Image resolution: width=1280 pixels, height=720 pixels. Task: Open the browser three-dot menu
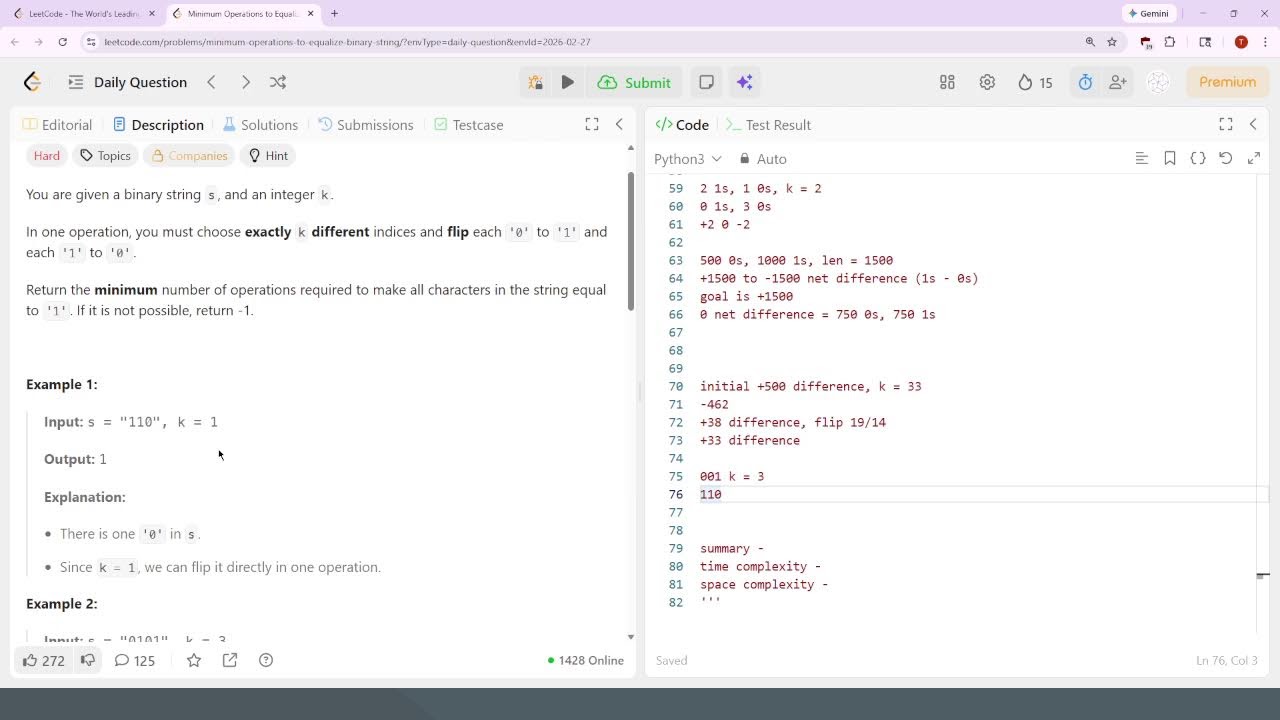tap(1263, 42)
